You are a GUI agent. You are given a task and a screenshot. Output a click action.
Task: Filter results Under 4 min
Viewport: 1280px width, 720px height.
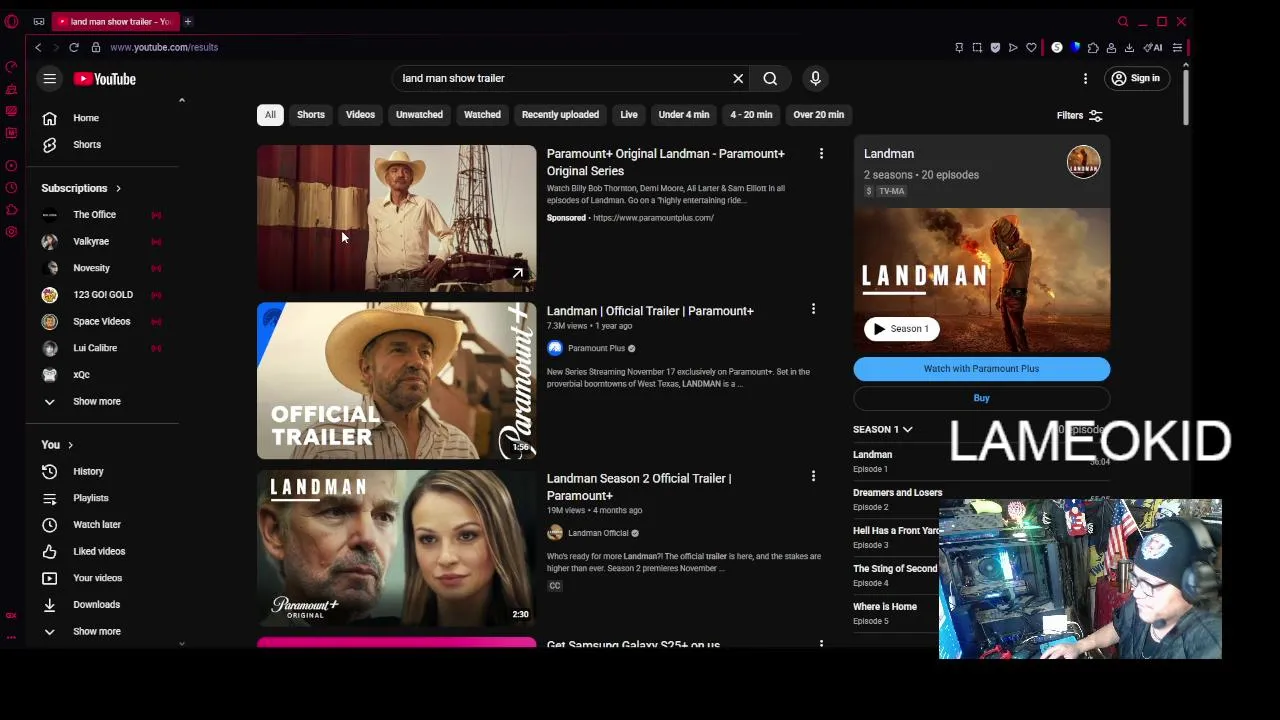tap(684, 114)
